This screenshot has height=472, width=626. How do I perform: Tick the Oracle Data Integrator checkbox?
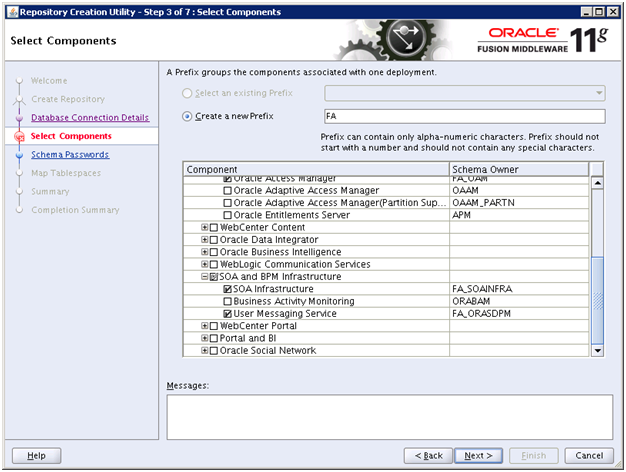click(x=214, y=240)
